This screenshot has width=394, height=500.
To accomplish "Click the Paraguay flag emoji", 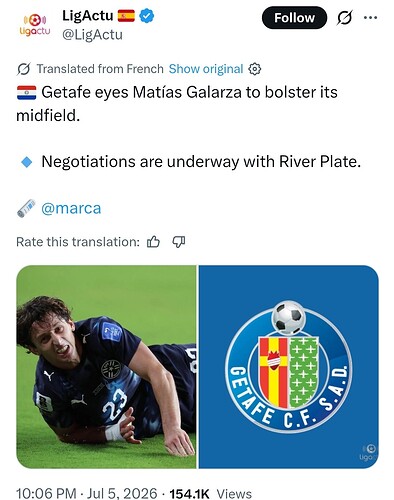I will click(27, 93).
